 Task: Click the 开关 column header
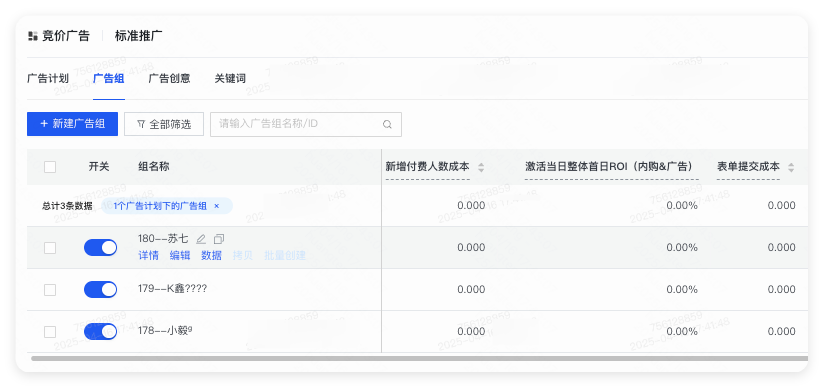tap(99, 166)
